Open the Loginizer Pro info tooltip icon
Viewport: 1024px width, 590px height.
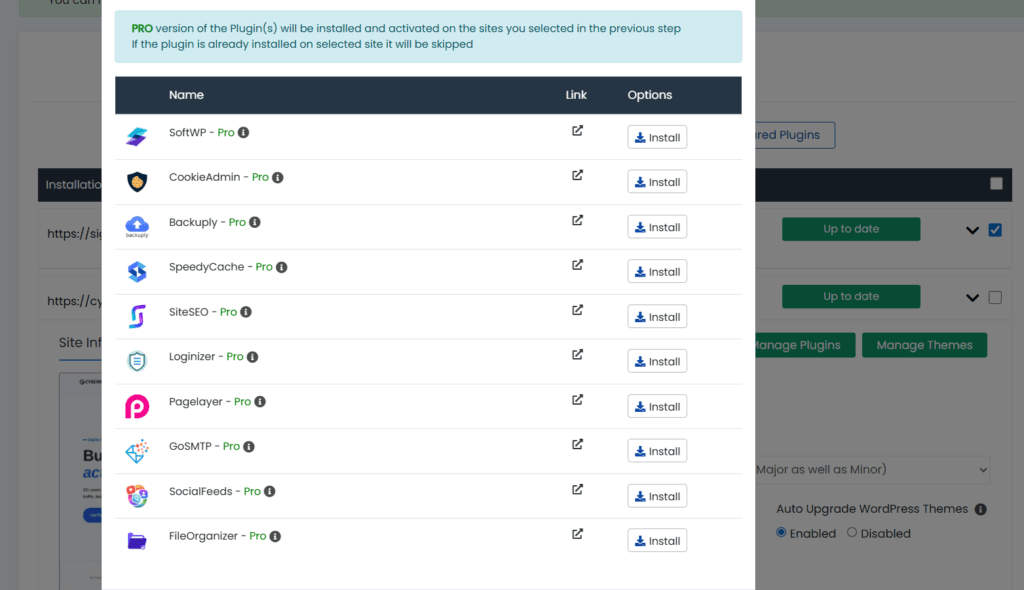coord(252,356)
